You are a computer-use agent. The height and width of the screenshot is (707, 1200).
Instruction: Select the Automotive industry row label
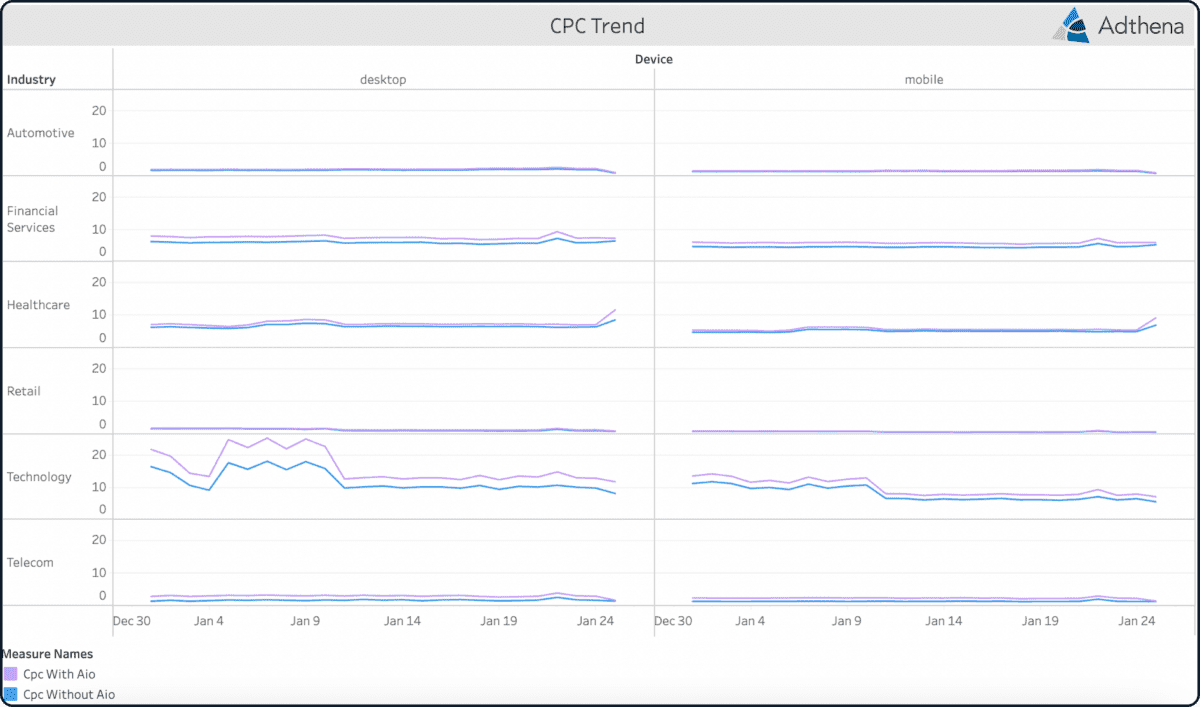coord(41,132)
